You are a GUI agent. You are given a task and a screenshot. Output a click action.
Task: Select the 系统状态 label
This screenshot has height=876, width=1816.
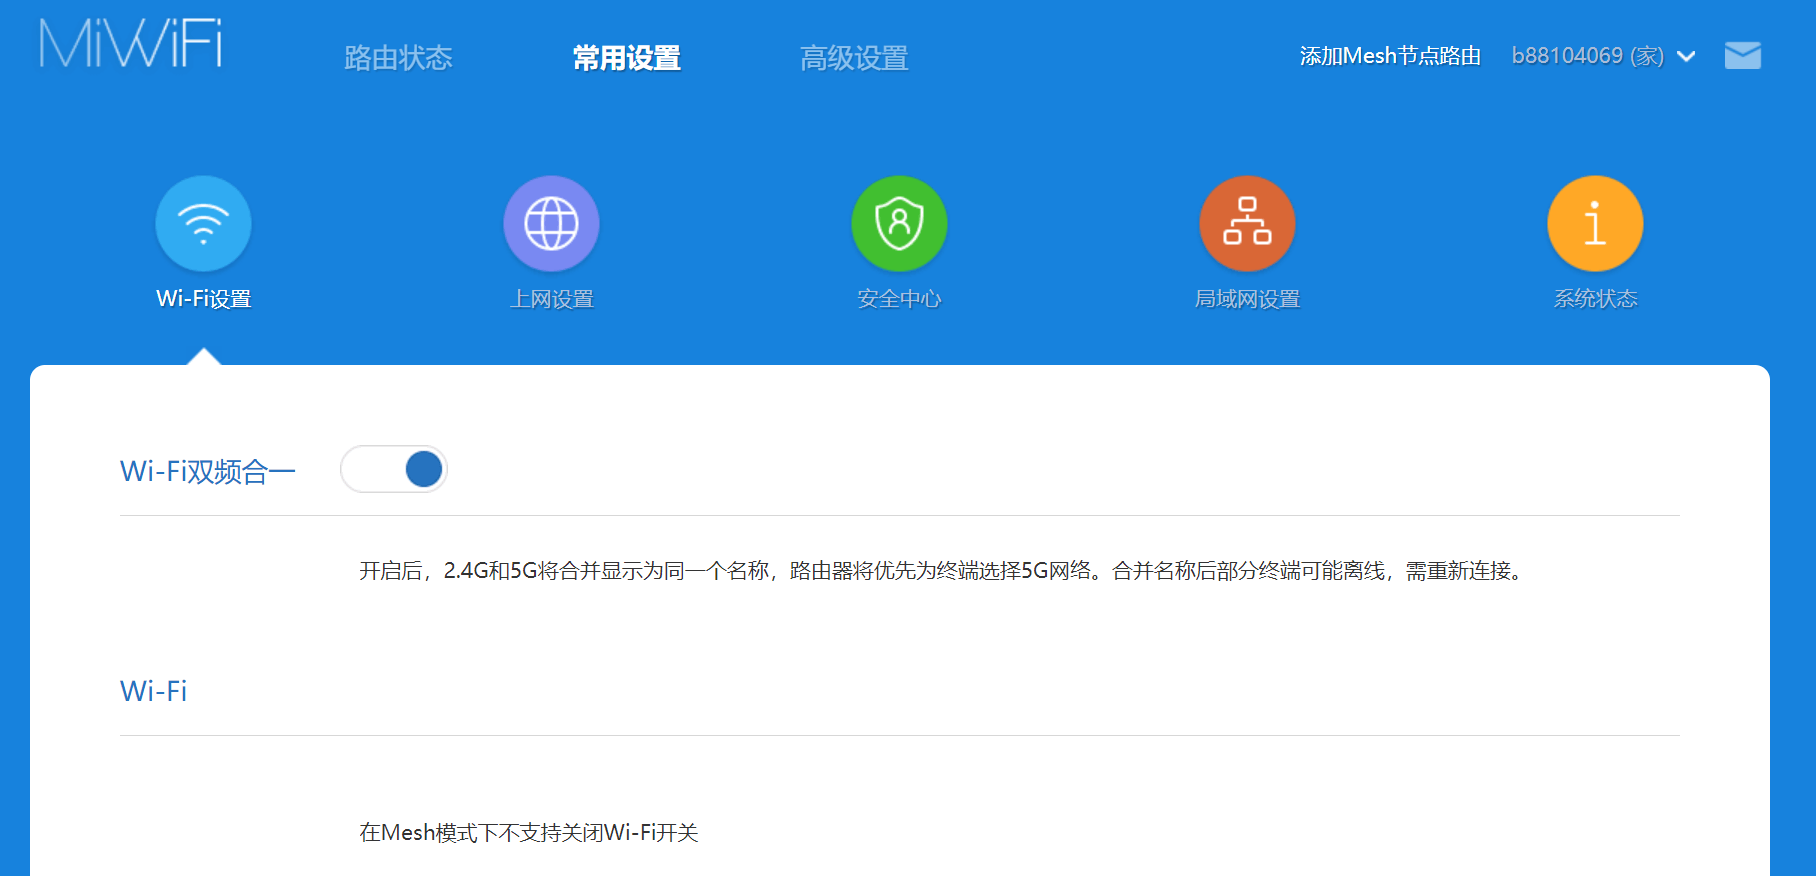[x=1596, y=299]
